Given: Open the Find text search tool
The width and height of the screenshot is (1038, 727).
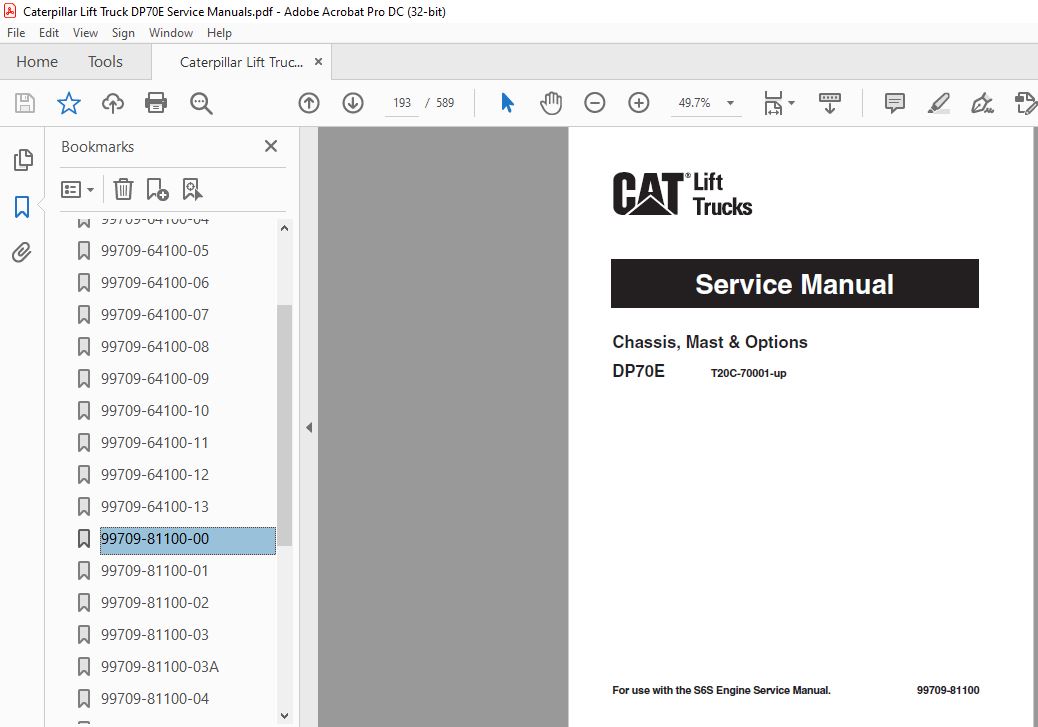Looking at the screenshot, I should (201, 103).
